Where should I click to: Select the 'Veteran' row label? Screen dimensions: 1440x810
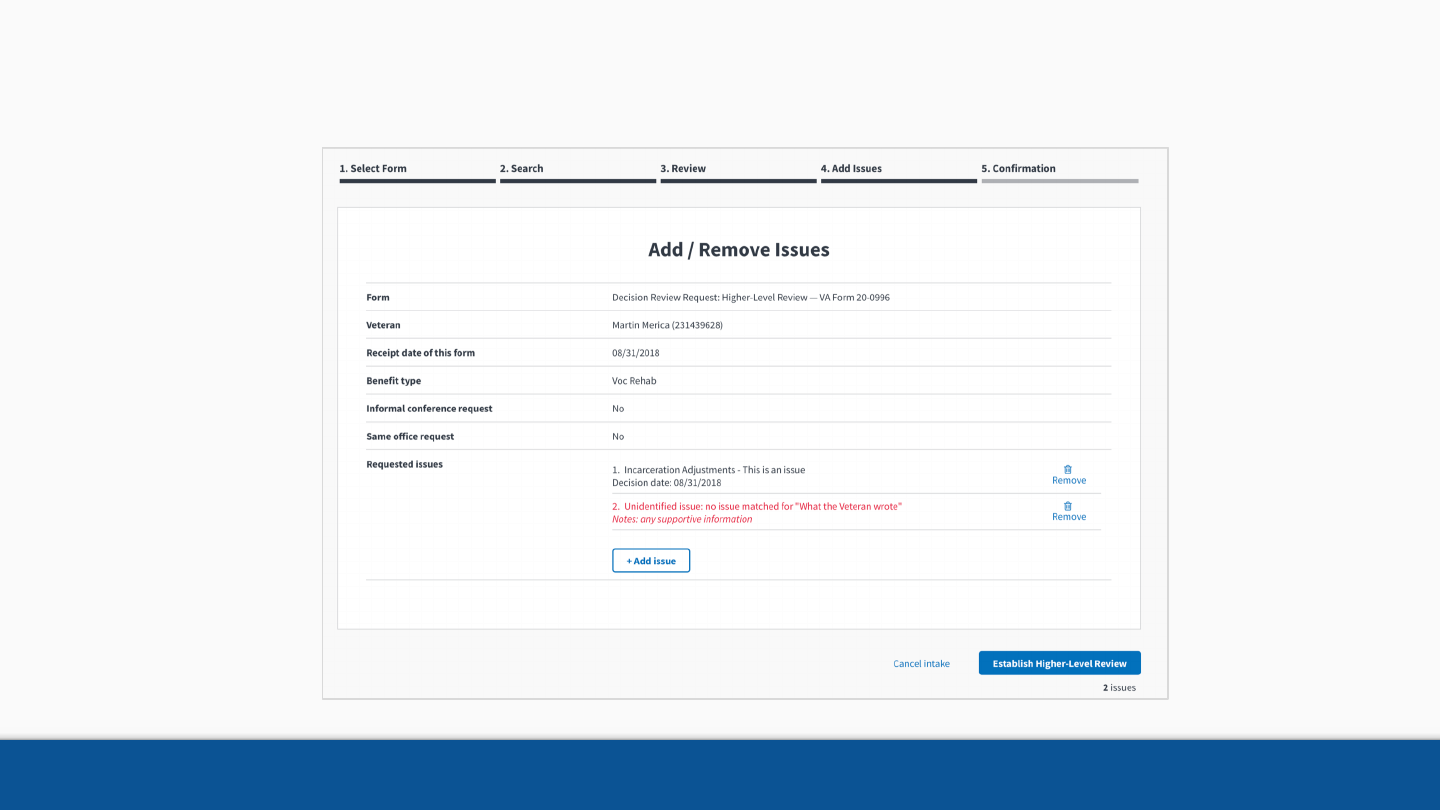tap(383, 326)
